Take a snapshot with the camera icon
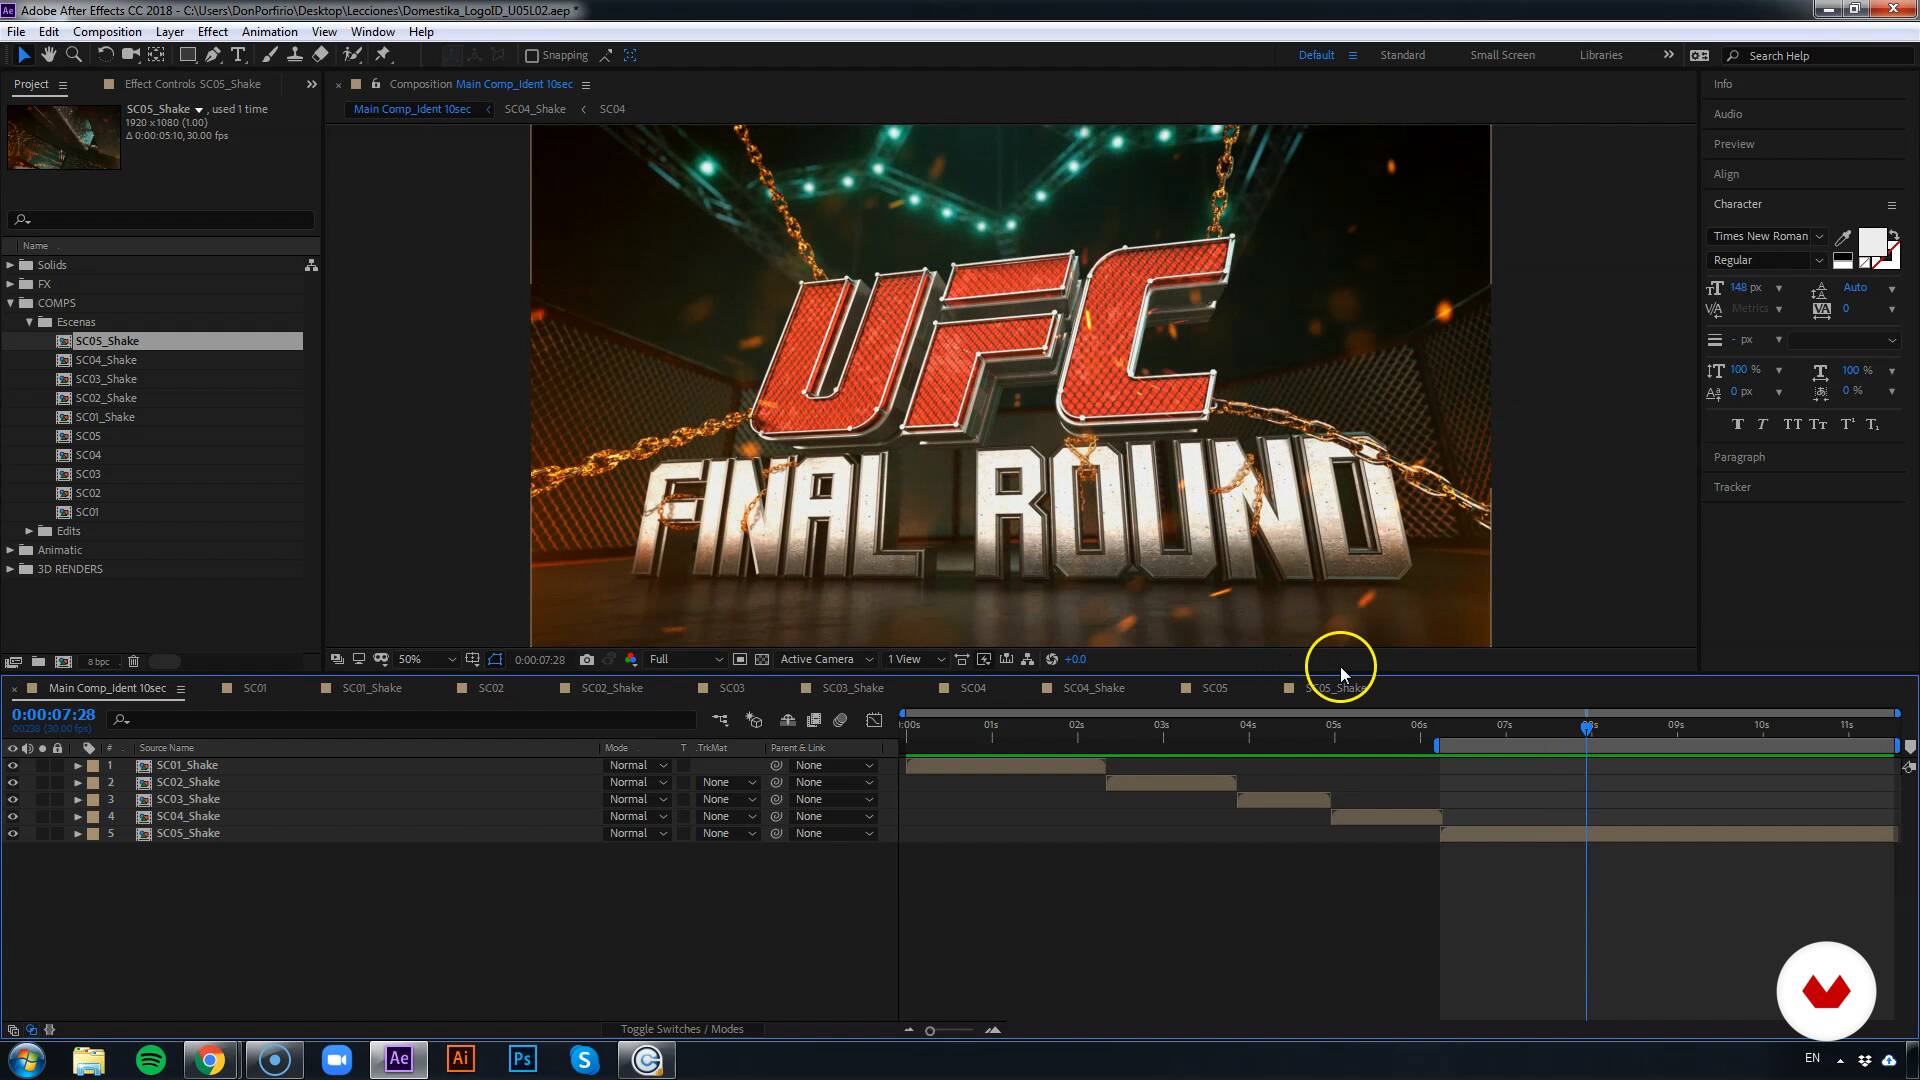Screen dimensions: 1920x1080 pyautogui.click(x=587, y=660)
